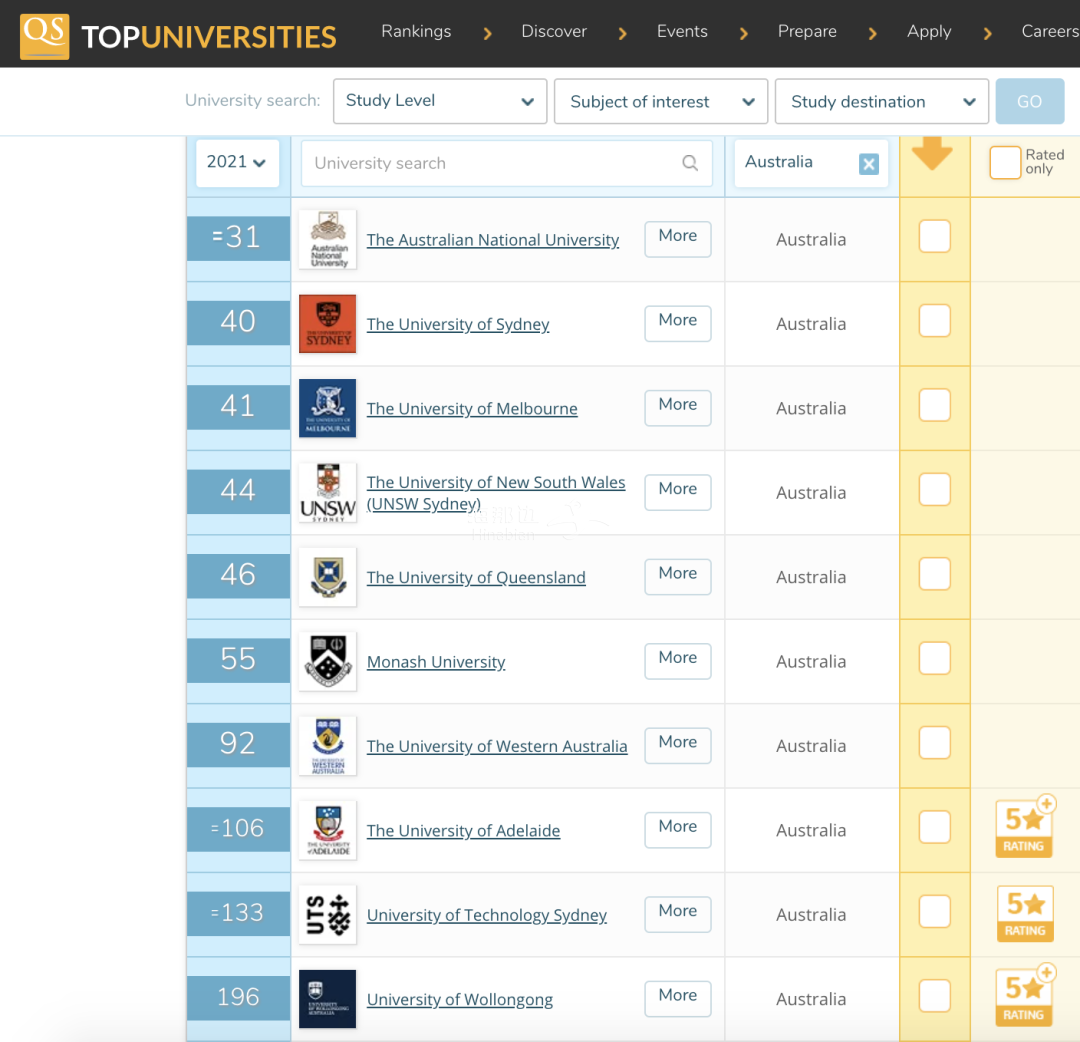Open the Monash University crest
Viewport: 1080px width, 1042px height.
click(328, 661)
